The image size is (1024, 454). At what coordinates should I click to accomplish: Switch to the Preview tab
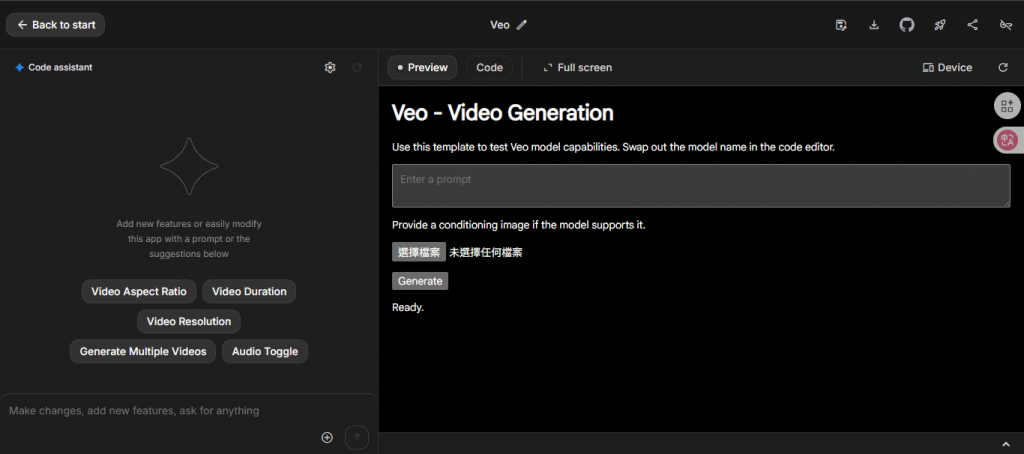point(422,67)
